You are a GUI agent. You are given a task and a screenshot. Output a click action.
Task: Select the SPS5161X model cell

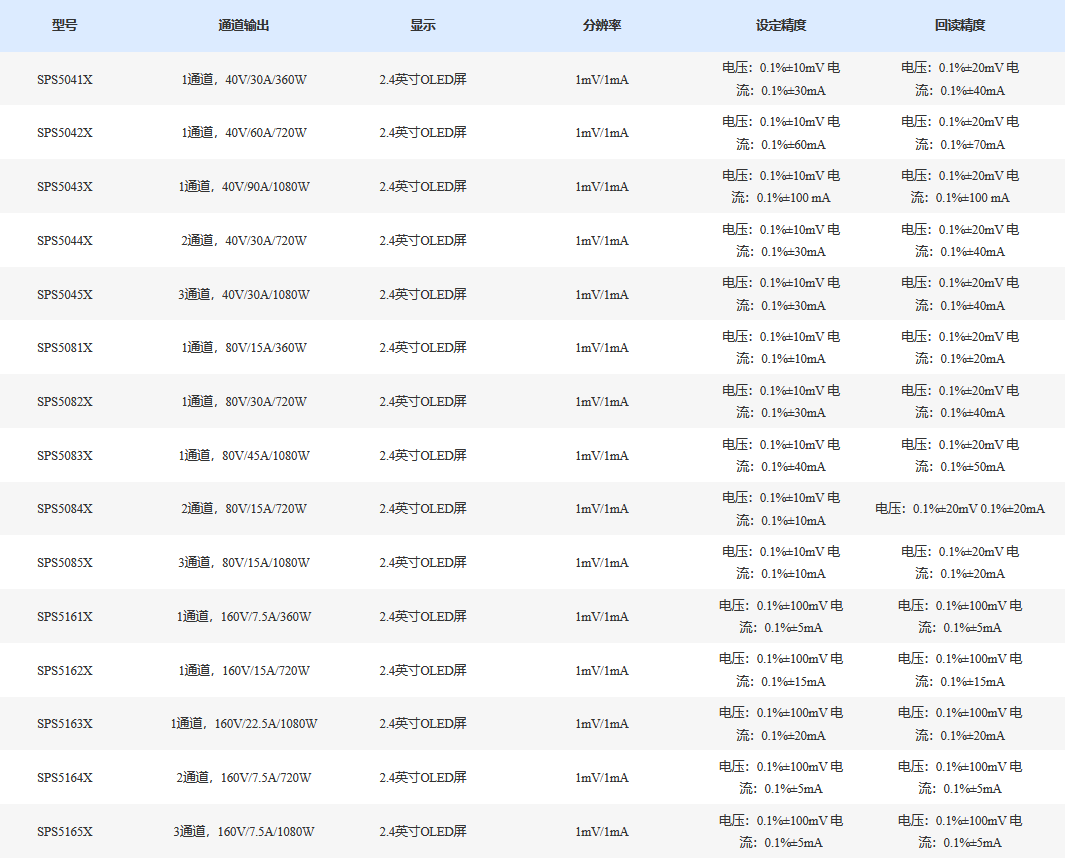65,617
